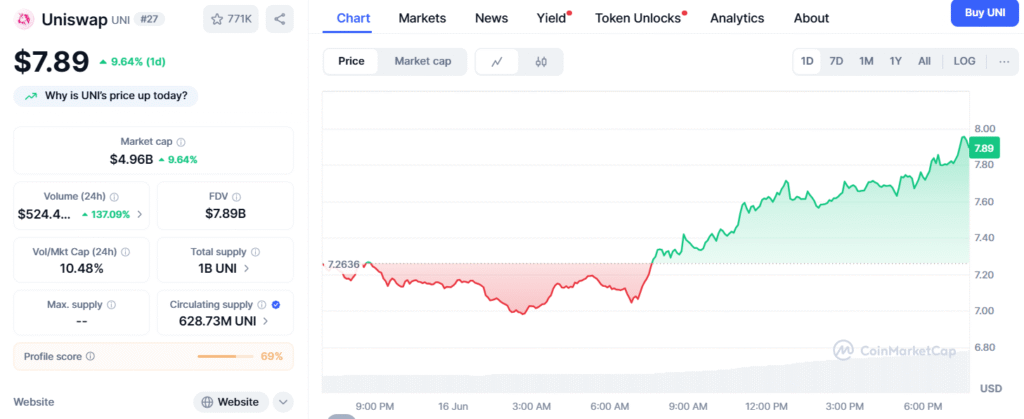Screen dimensions: 1024x419
Task: Click the Buy UNI button
Action: pyautogui.click(x=984, y=13)
